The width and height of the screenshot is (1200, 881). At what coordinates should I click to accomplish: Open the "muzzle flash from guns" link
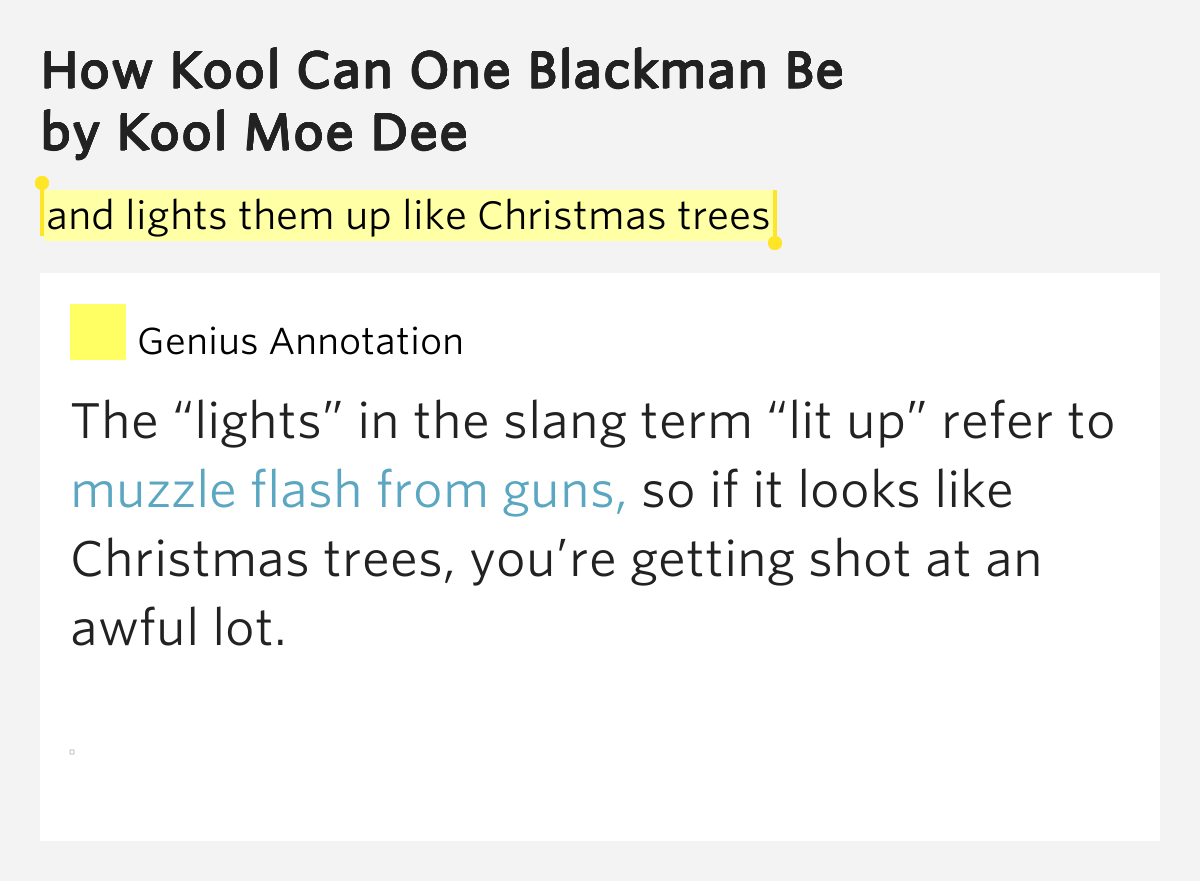click(x=349, y=491)
